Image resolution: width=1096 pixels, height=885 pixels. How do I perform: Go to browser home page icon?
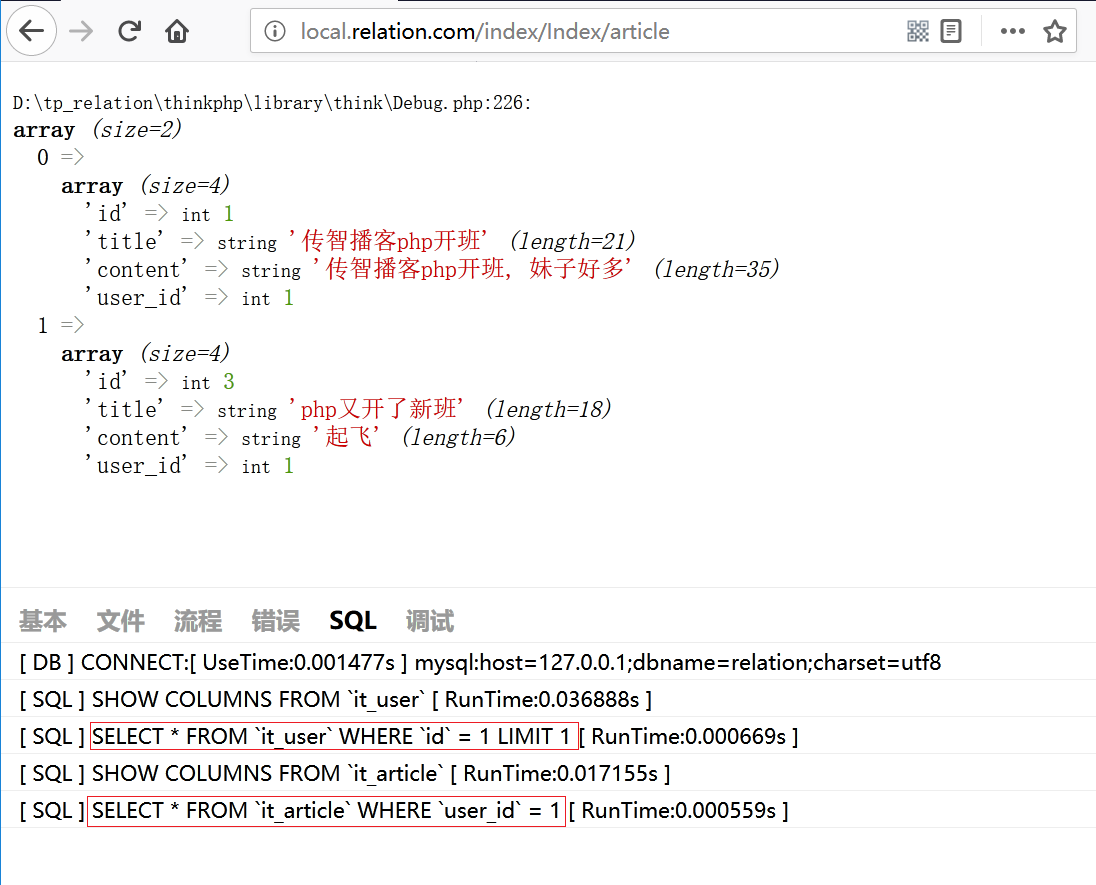pyautogui.click(x=177, y=31)
